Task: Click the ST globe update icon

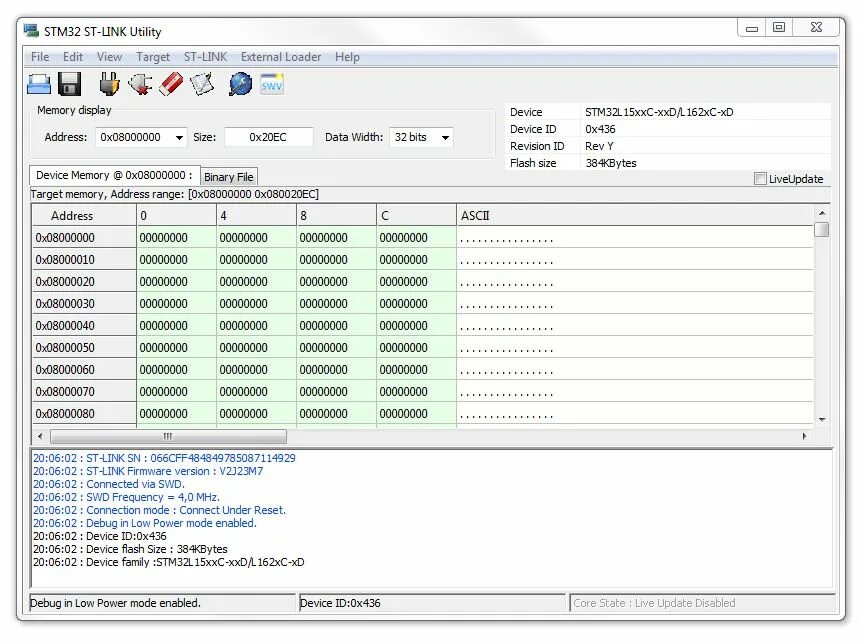Action: [241, 85]
